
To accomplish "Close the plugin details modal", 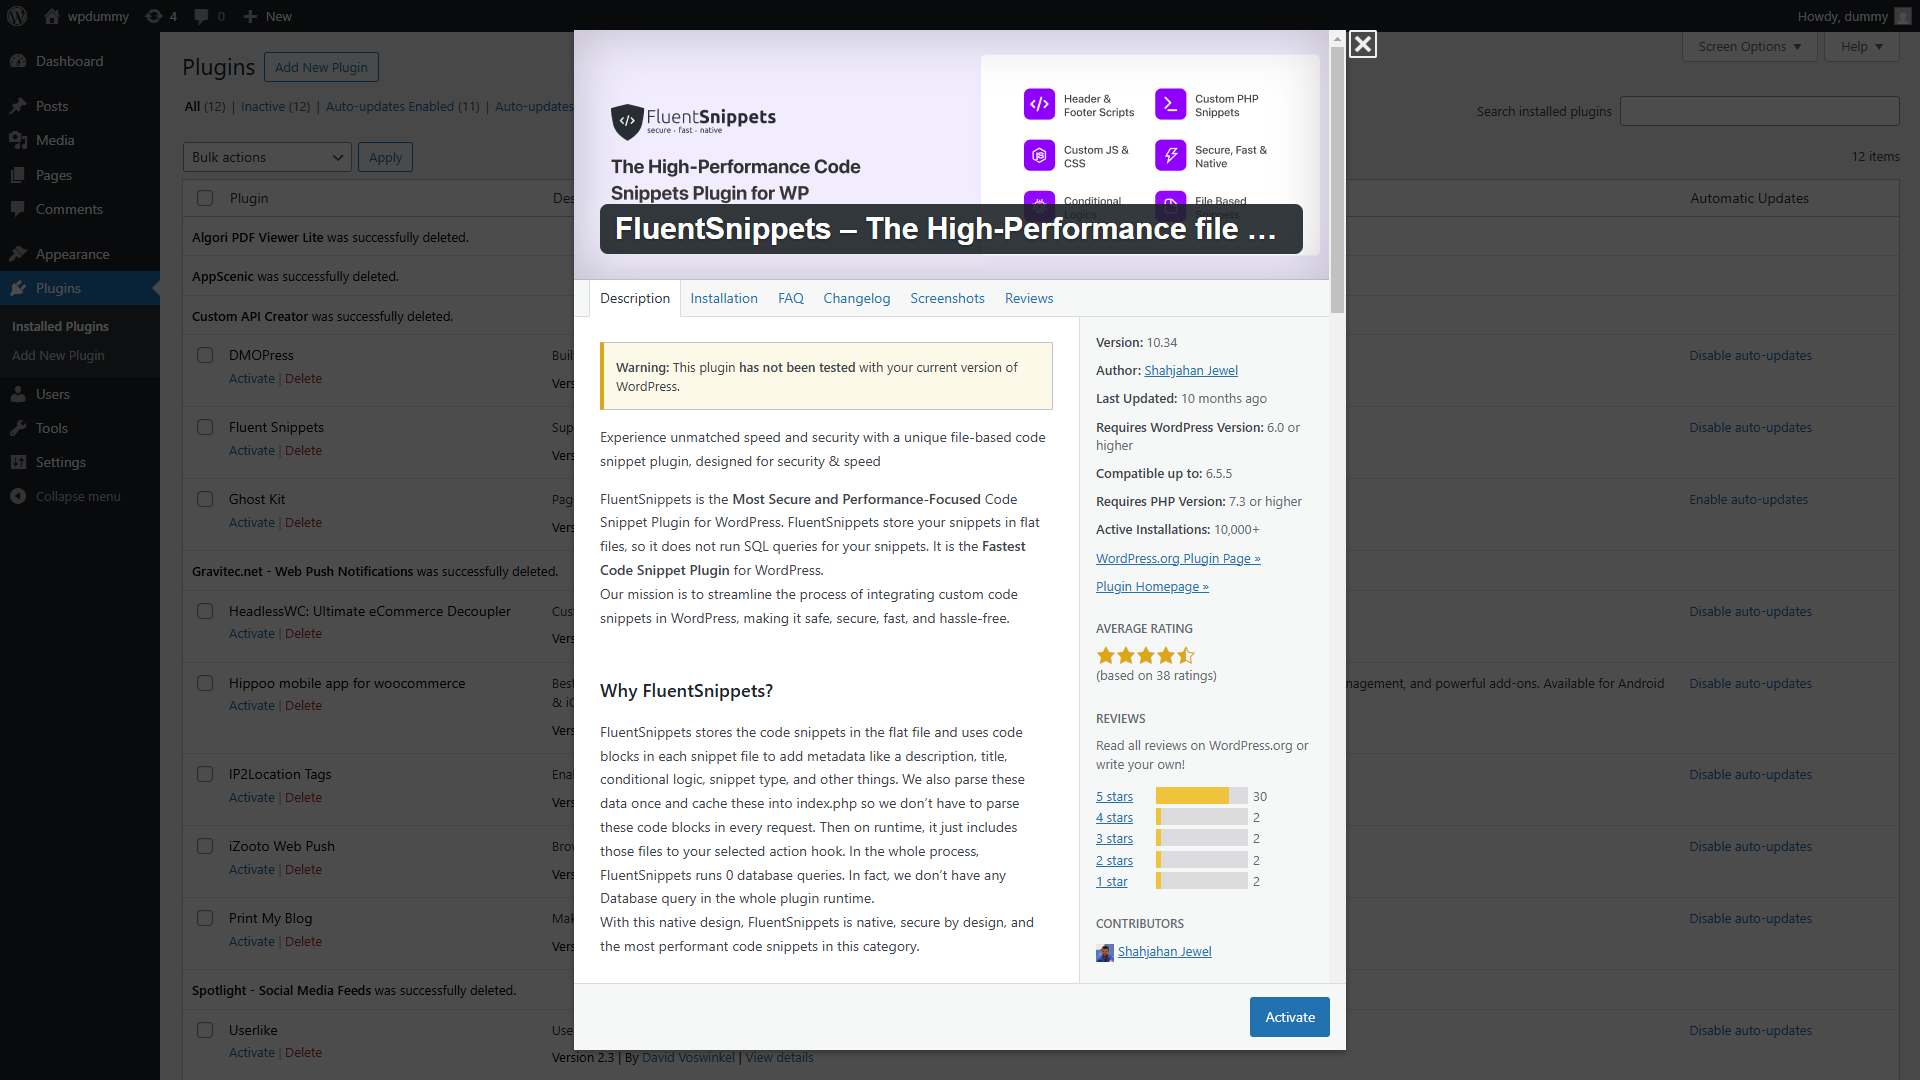I will click(1362, 44).
